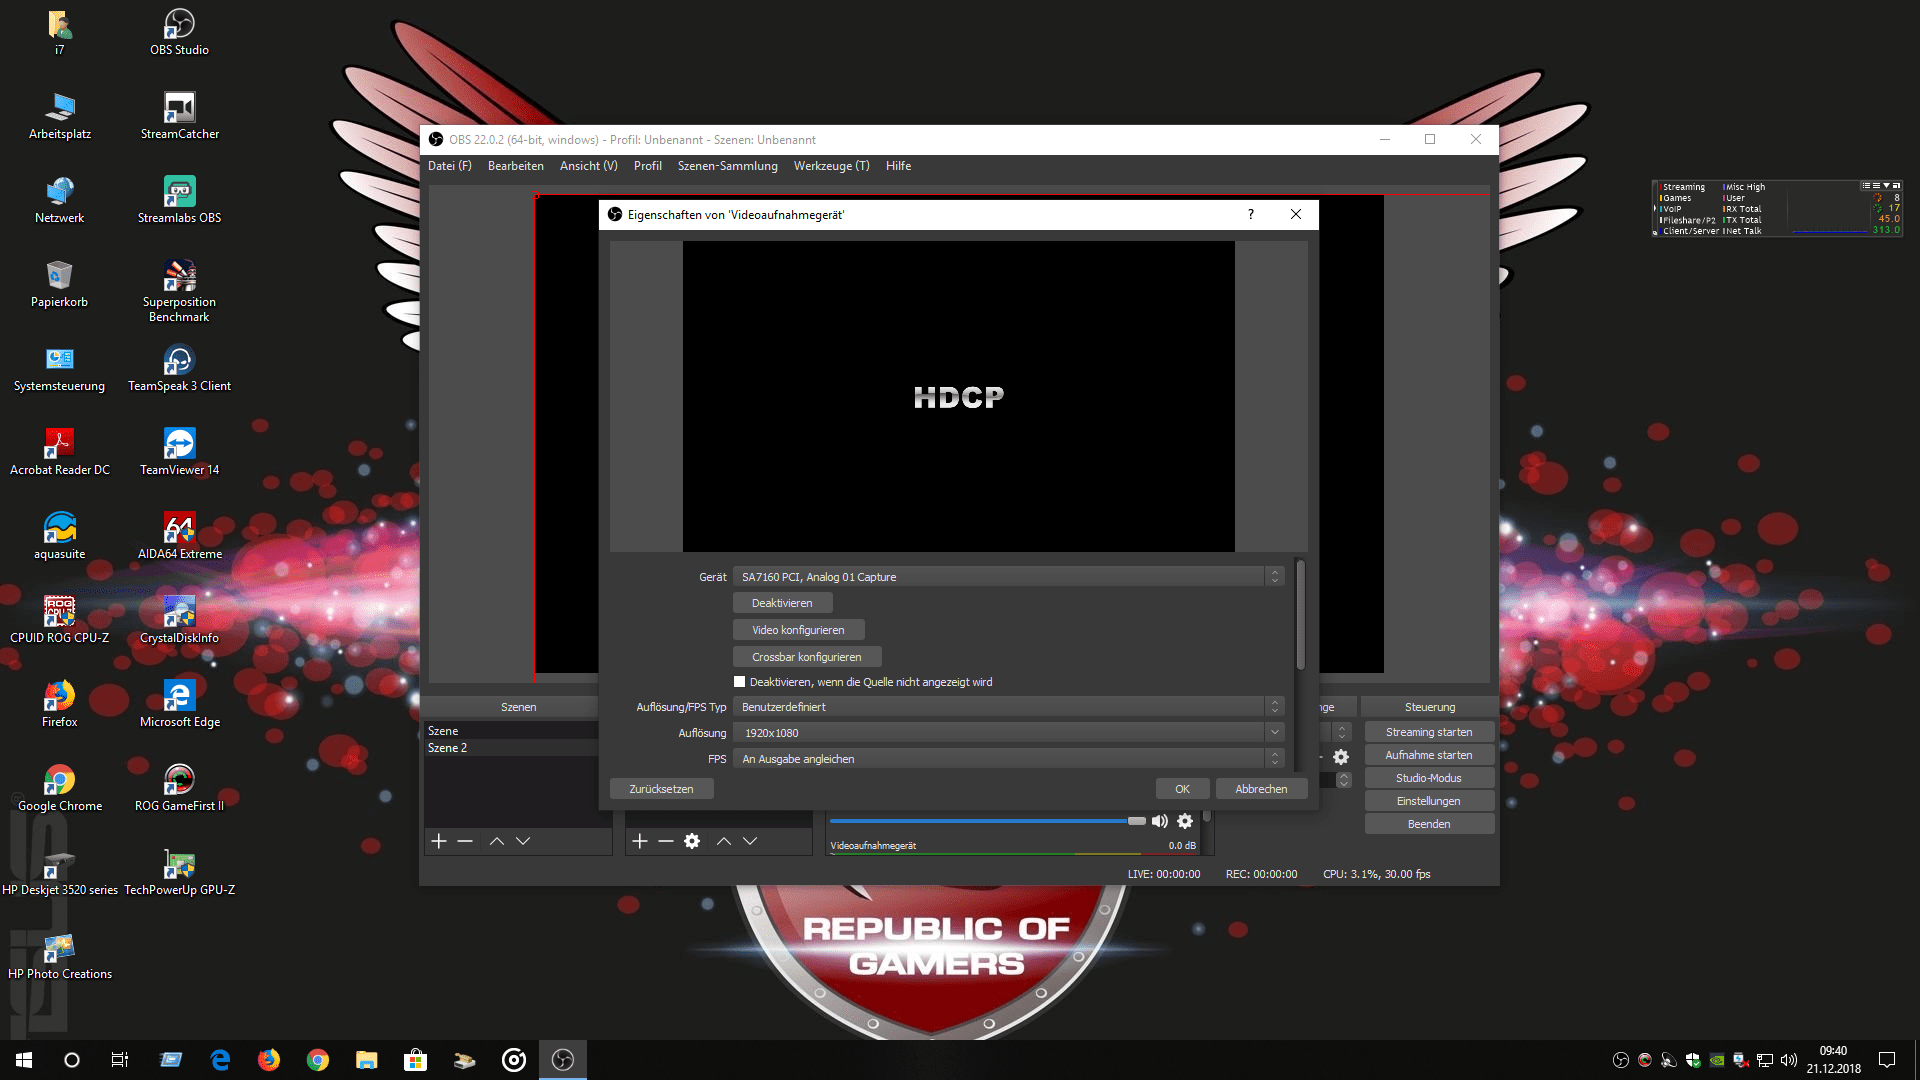Open Szenen-Sammlung menu
1920x1080 pixels.
click(728, 166)
